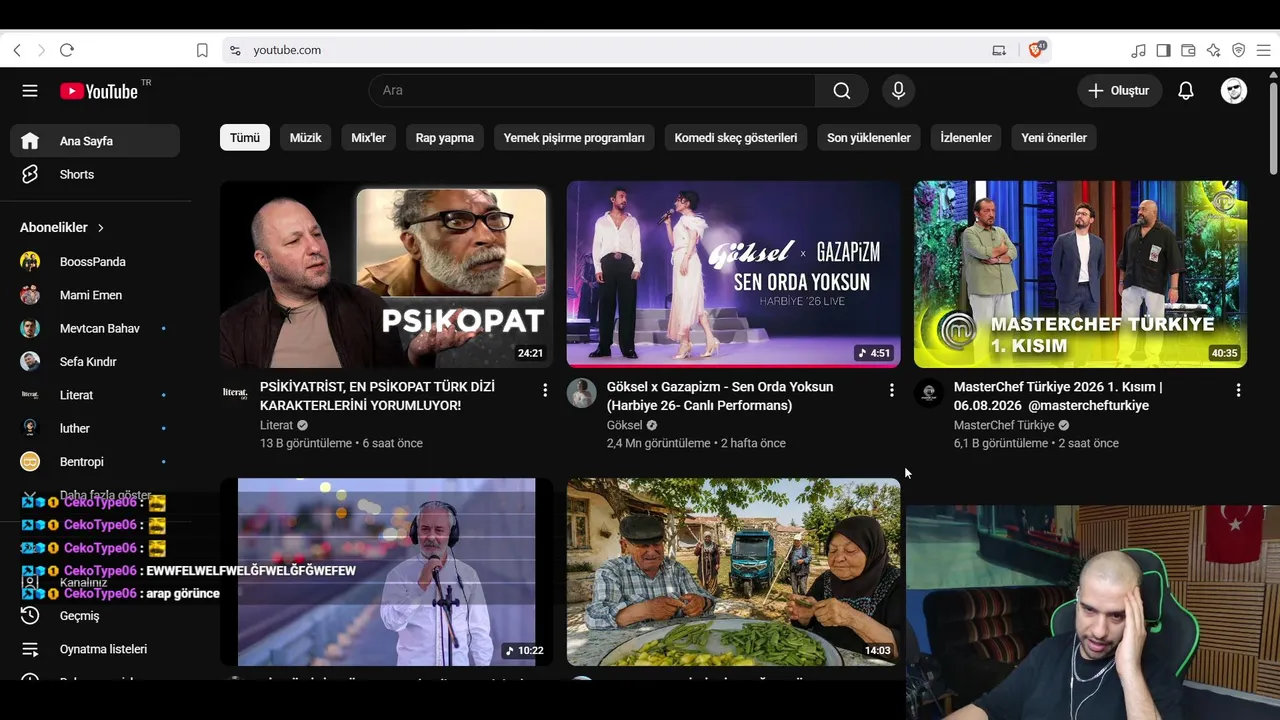Image resolution: width=1280 pixels, height=720 pixels.
Task: Open the BoossPanda subscription channel
Action: click(x=95, y=262)
